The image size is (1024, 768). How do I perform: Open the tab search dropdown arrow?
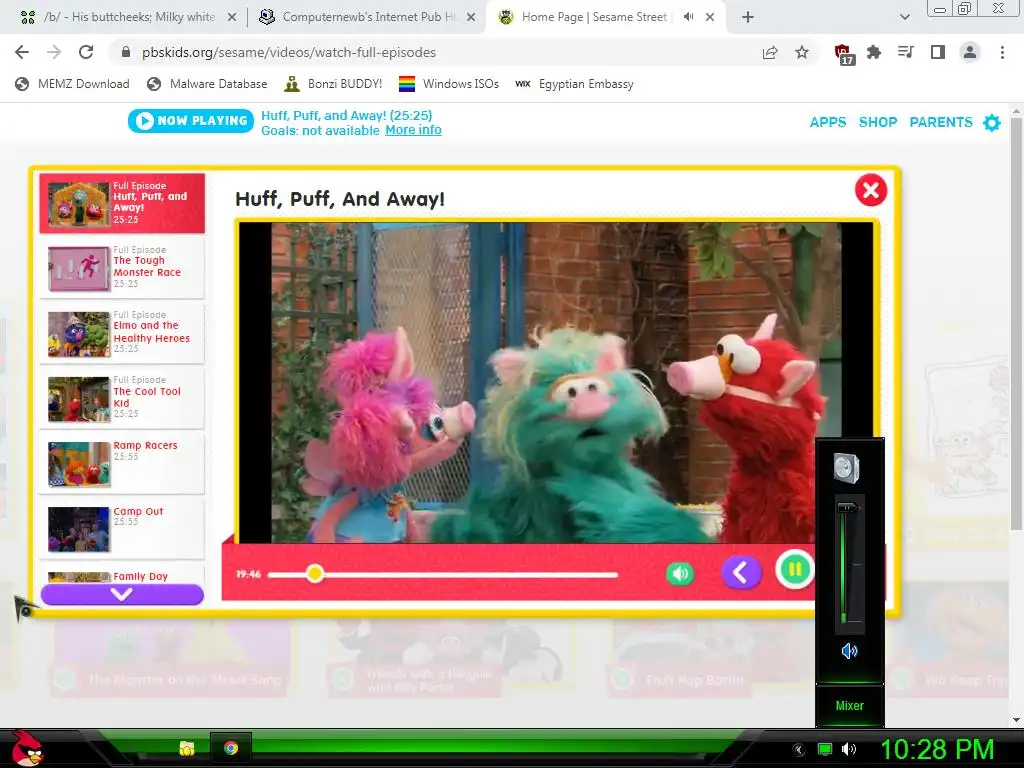[x=904, y=17]
